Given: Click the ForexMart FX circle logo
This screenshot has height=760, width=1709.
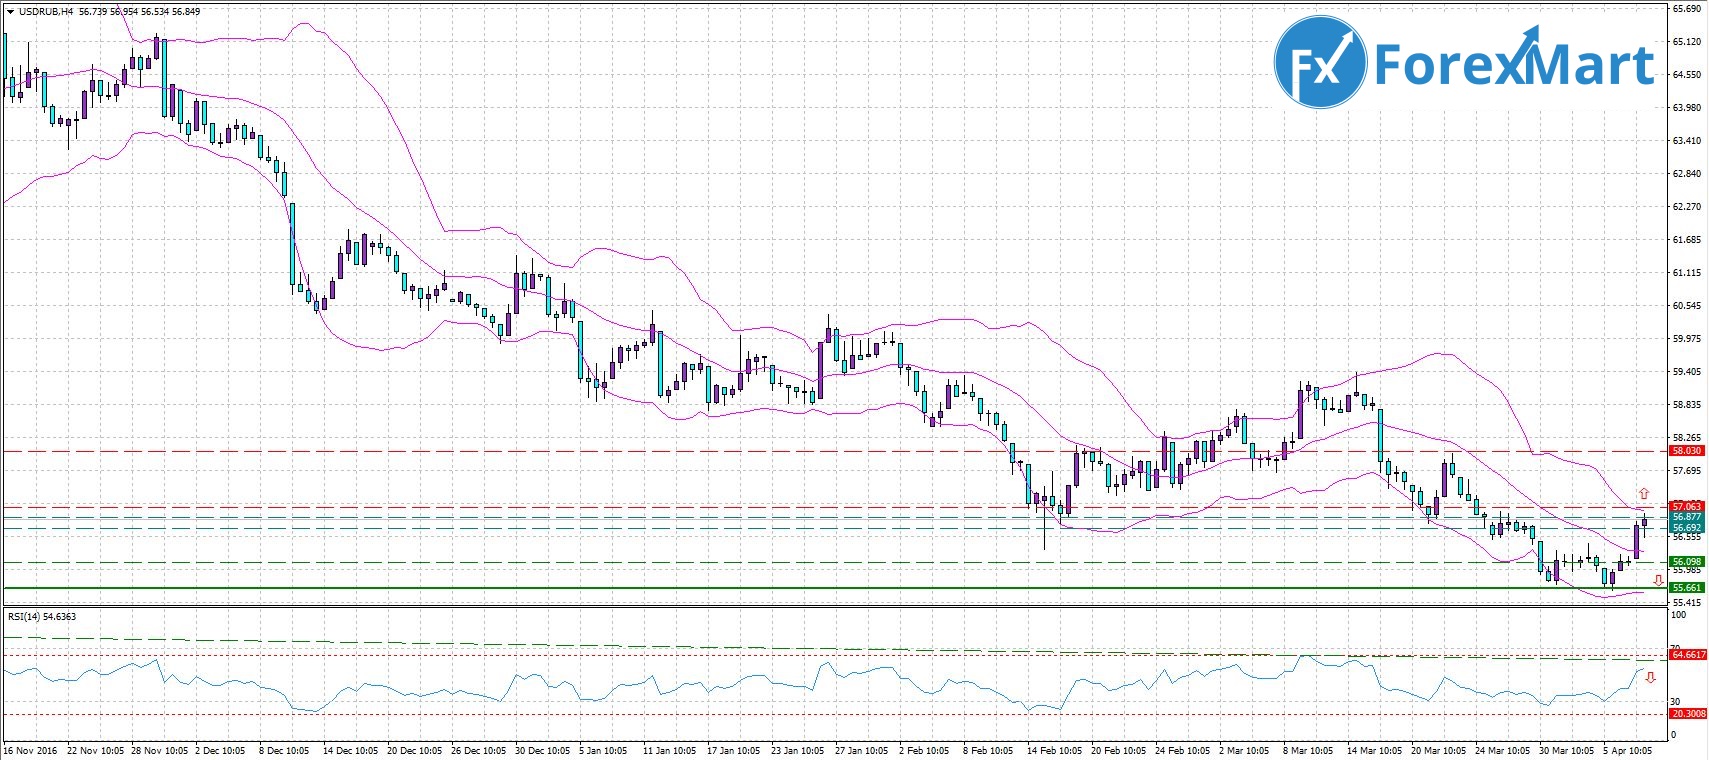Looking at the screenshot, I should 1319,62.
